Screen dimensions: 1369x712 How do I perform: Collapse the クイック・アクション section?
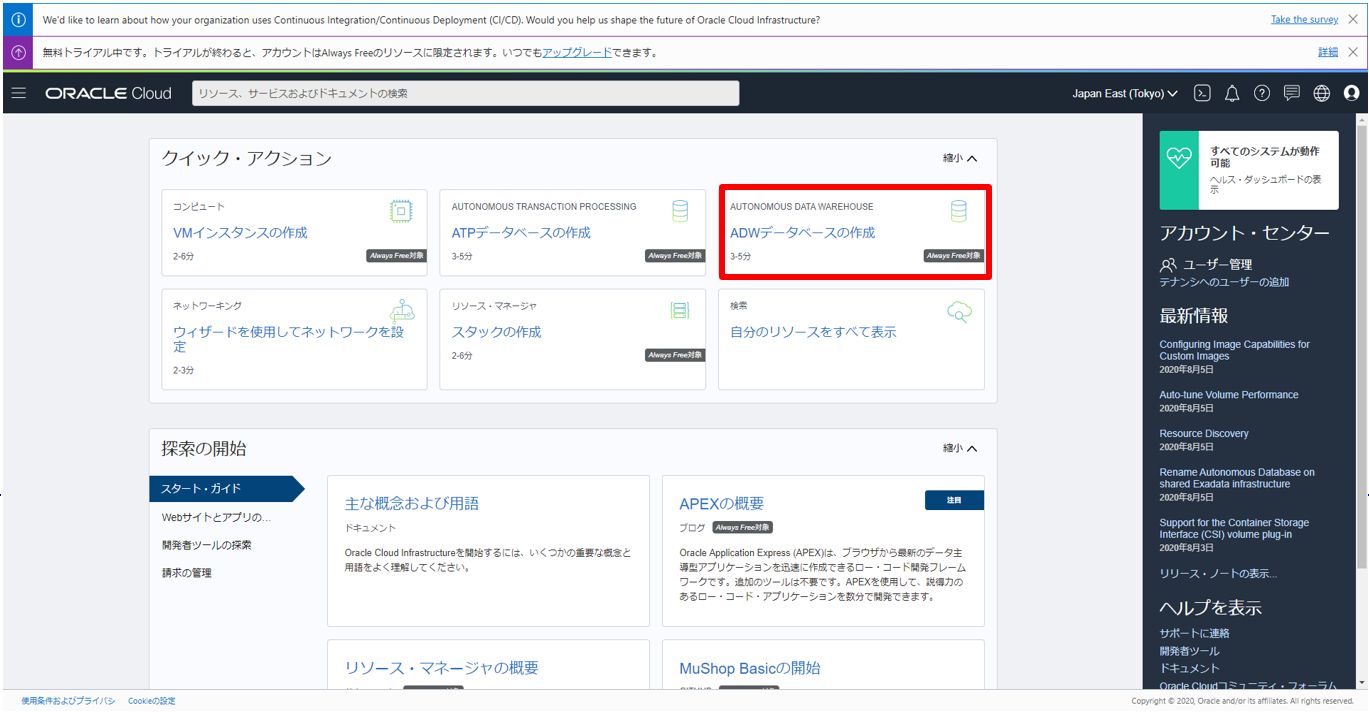point(959,158)
